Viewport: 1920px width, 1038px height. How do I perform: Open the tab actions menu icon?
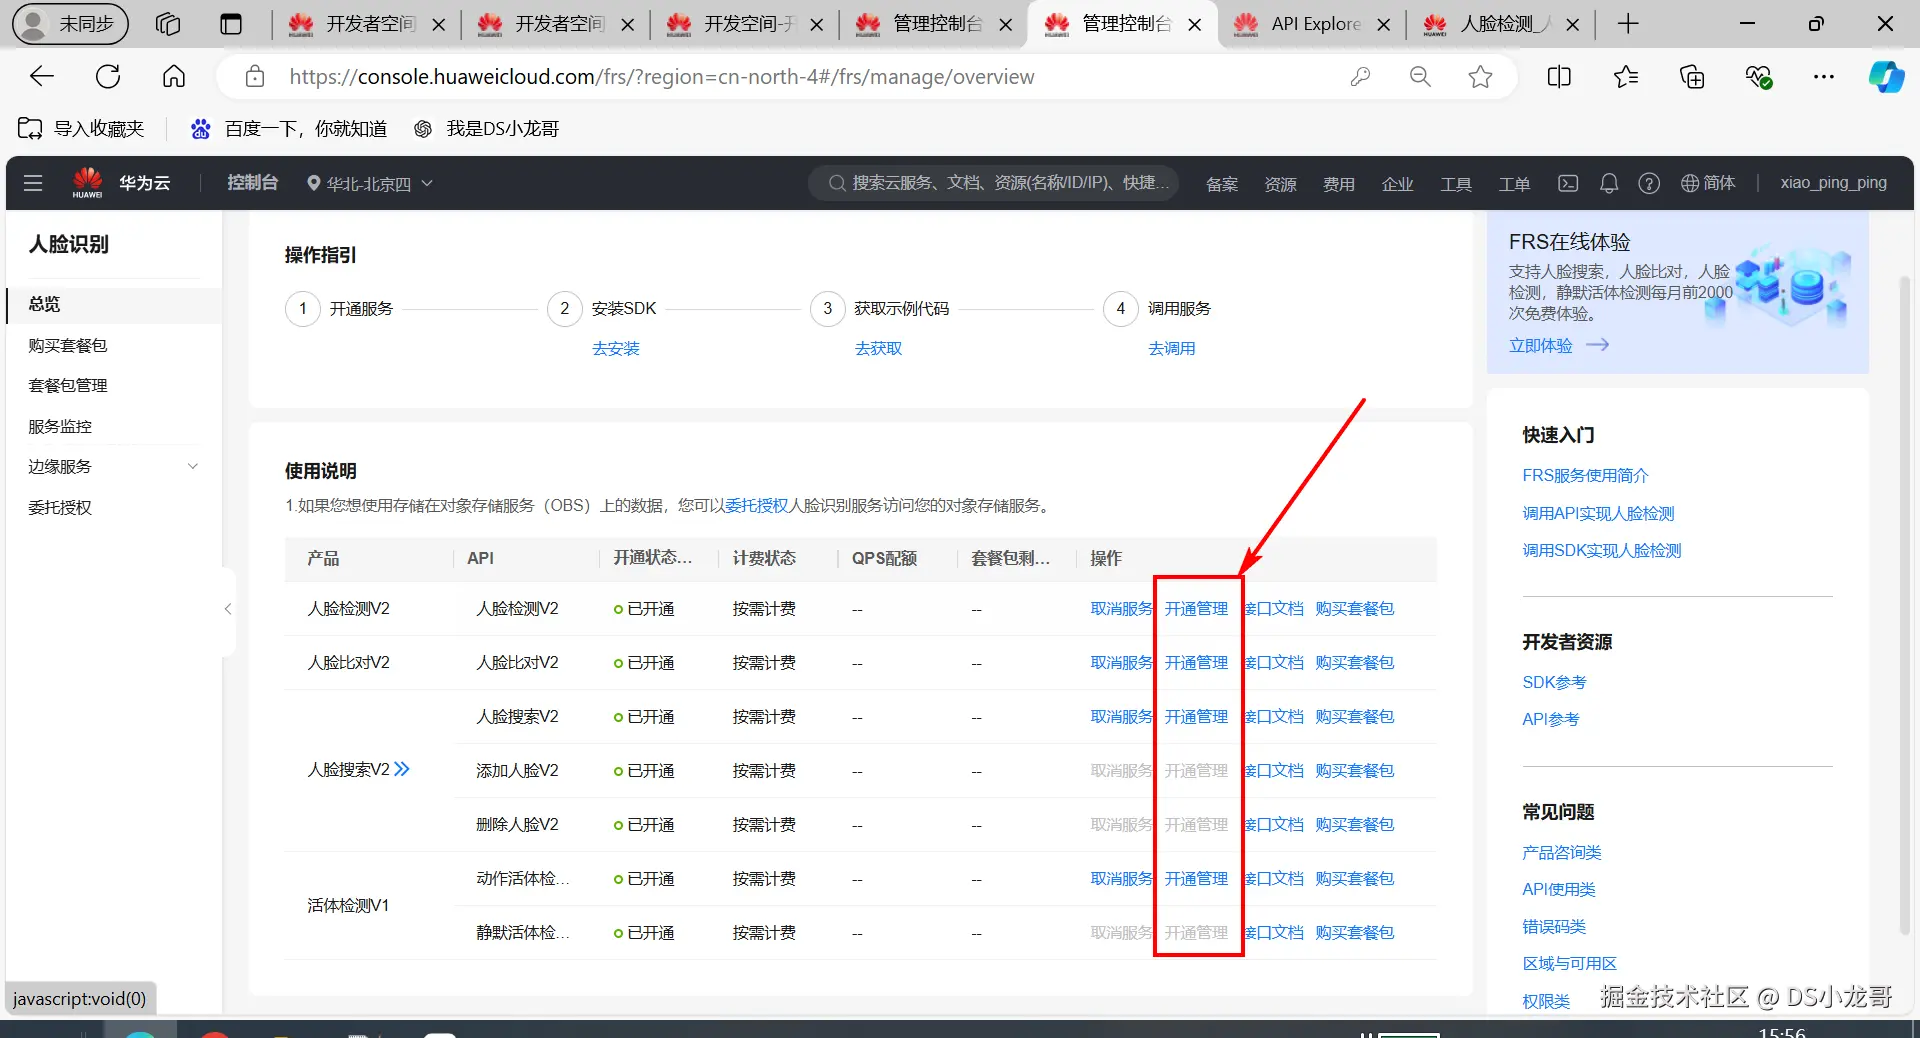pyautogui.click(x=231, y=24)
